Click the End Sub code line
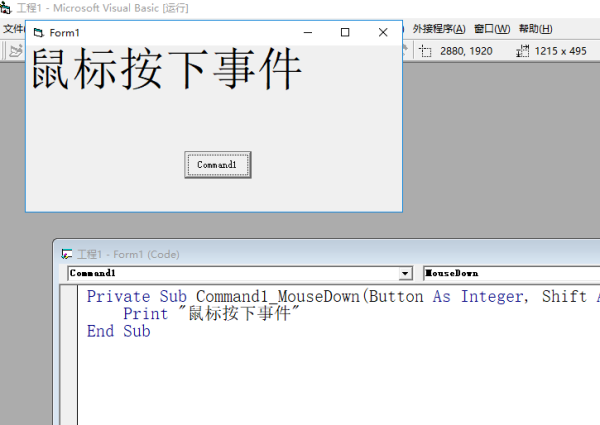 119,331
